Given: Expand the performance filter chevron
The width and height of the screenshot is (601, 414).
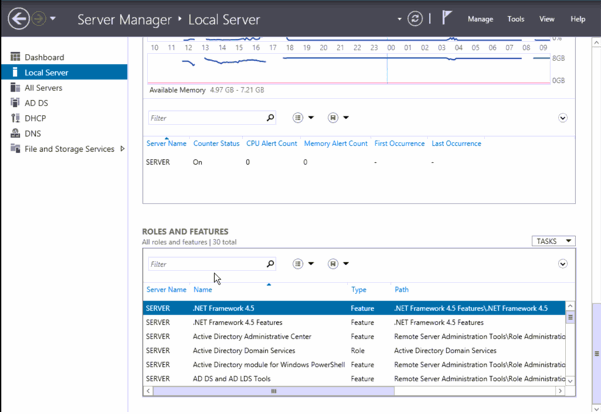Looking at the screenshot, I should [x=562, y=118].
